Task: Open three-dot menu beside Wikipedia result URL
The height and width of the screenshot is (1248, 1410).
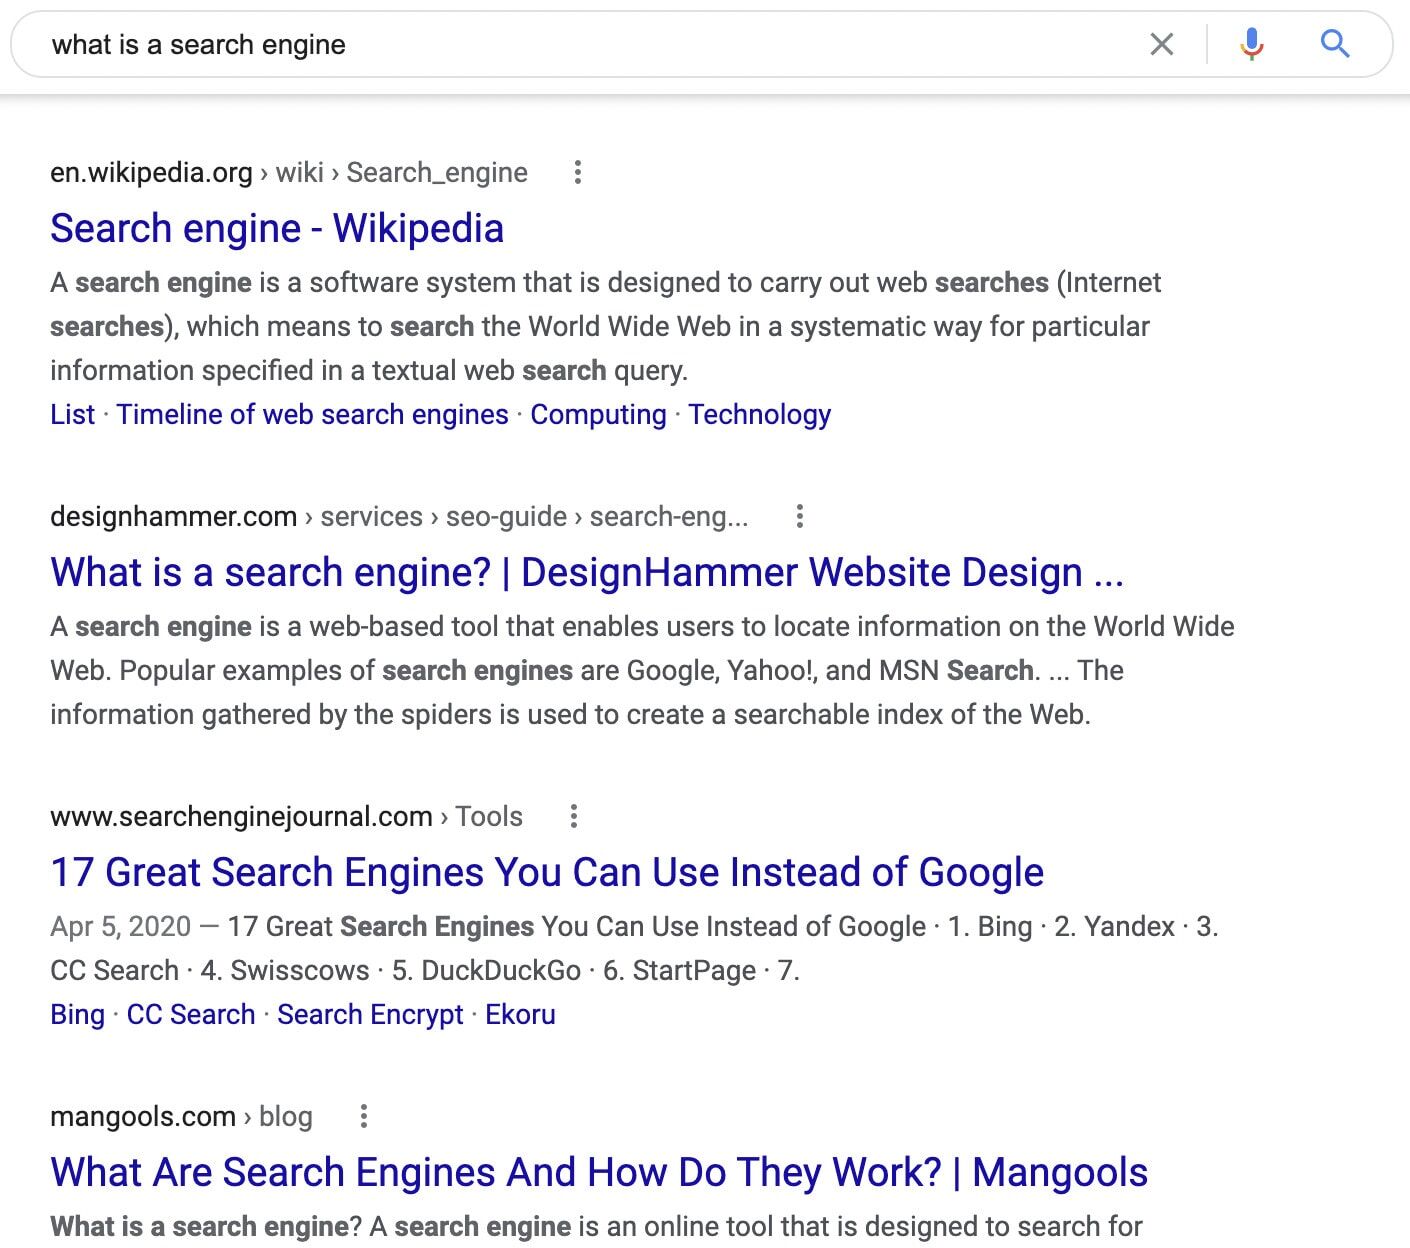Action: 577,172
